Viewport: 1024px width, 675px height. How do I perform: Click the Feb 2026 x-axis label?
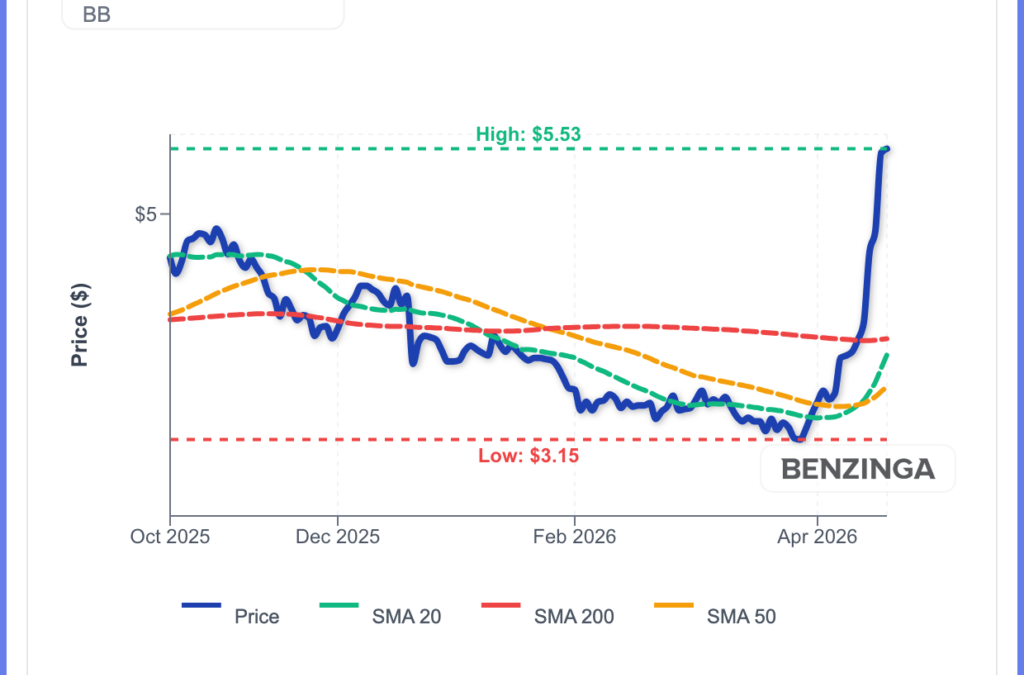(x=575, y=537)
